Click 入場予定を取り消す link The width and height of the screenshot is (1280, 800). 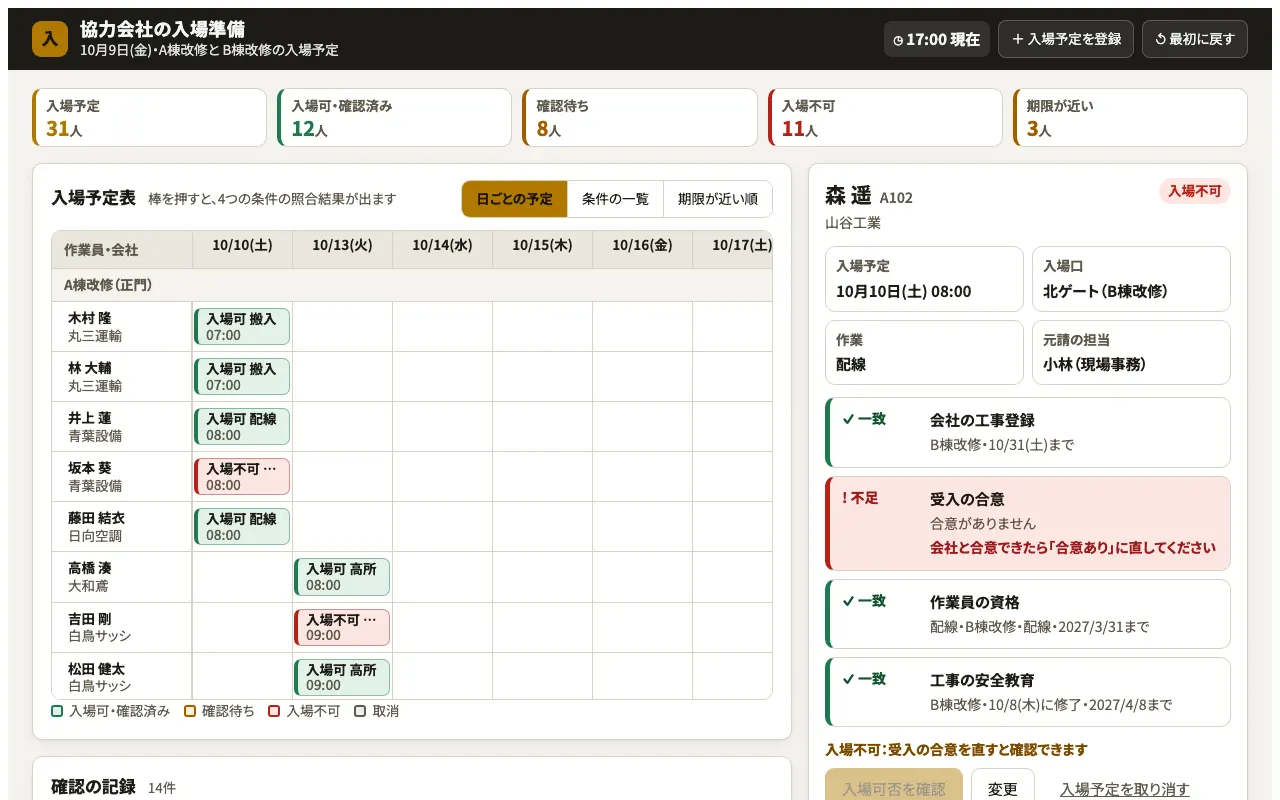[1125, 789]
